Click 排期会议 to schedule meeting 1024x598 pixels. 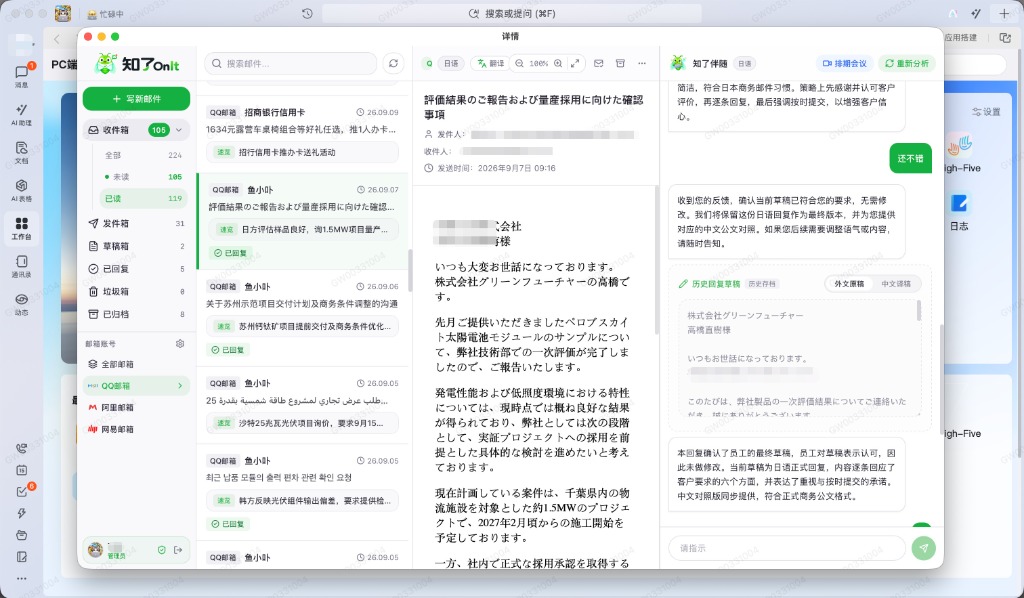[x=844, y=63]
